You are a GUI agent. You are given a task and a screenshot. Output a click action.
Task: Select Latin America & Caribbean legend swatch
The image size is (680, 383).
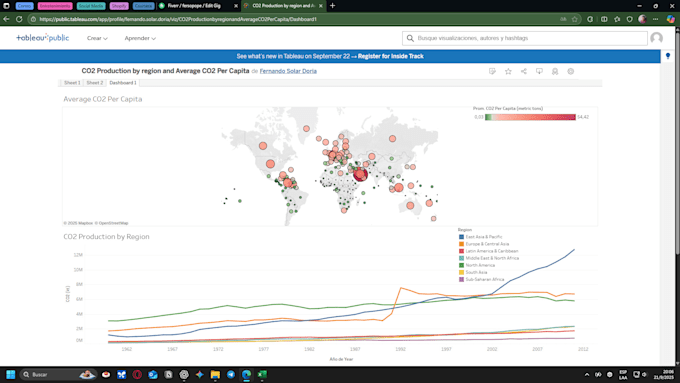(x=461, y=251)
